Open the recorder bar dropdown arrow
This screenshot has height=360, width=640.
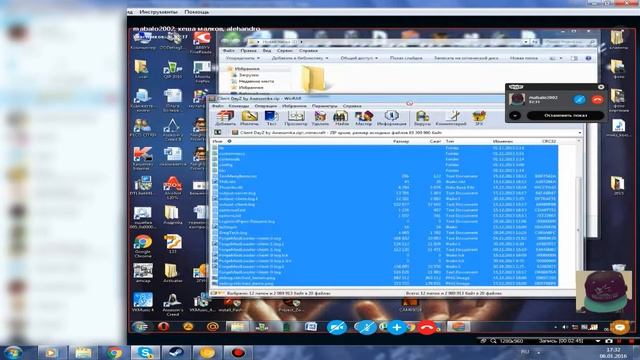pyautogui.click(x=598, y=341)
